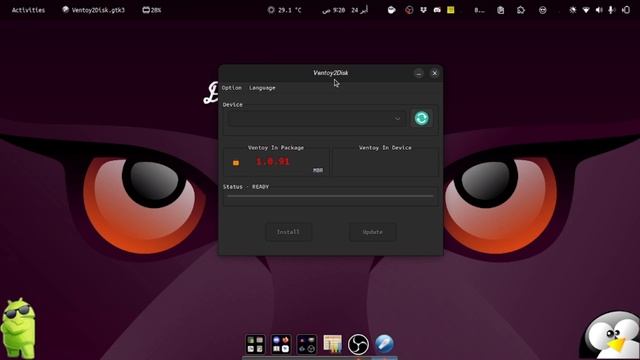The width and height of the screenshot is (640, 360).
Task: Launch the rainbow table app in dock
Action: pos(333,344)
